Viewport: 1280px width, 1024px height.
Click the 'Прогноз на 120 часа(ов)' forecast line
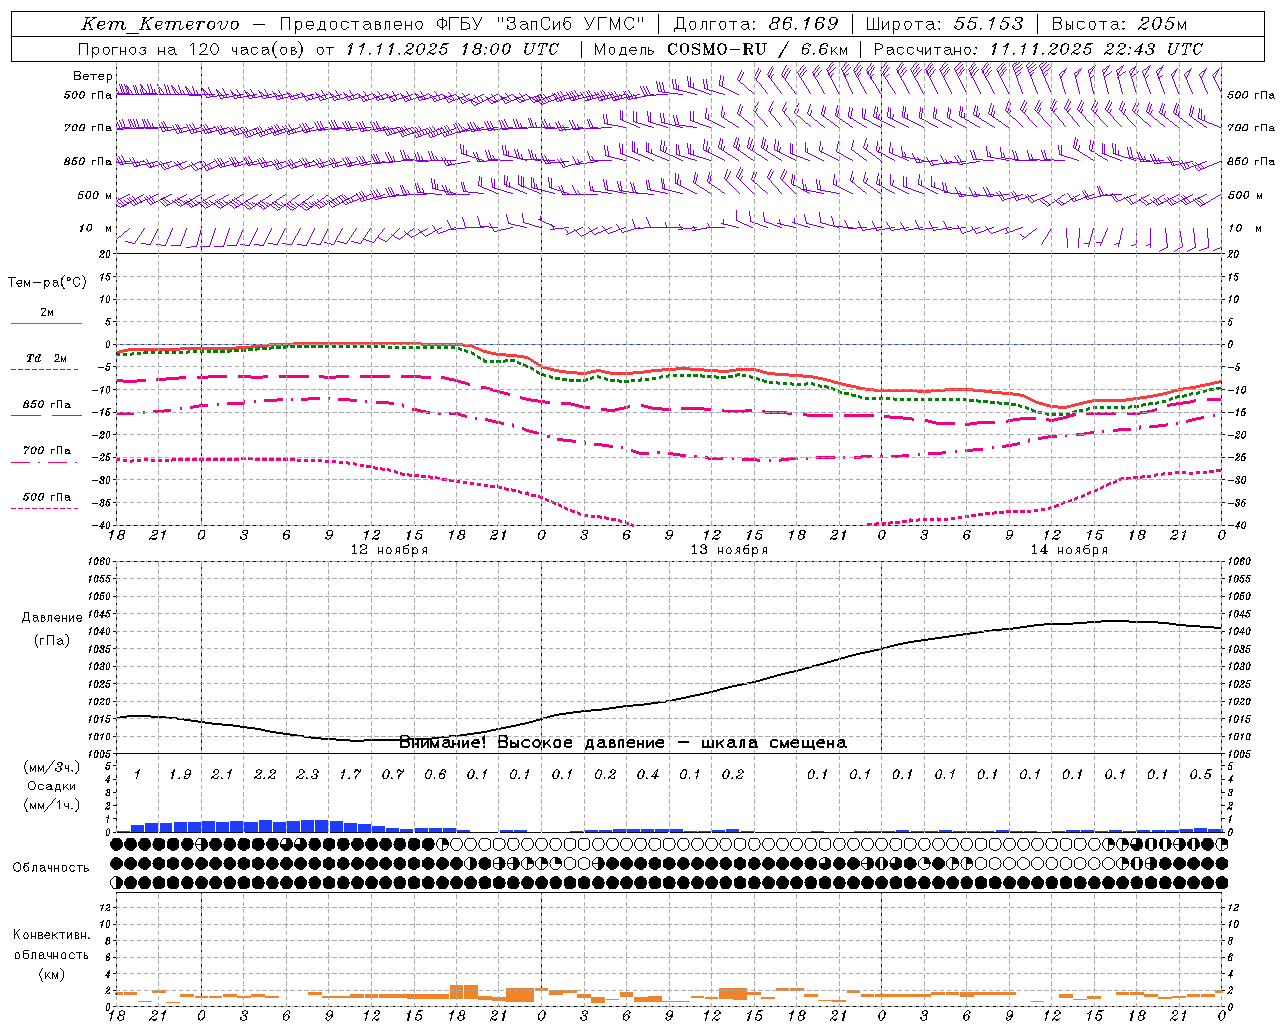[x=191, y=49]
